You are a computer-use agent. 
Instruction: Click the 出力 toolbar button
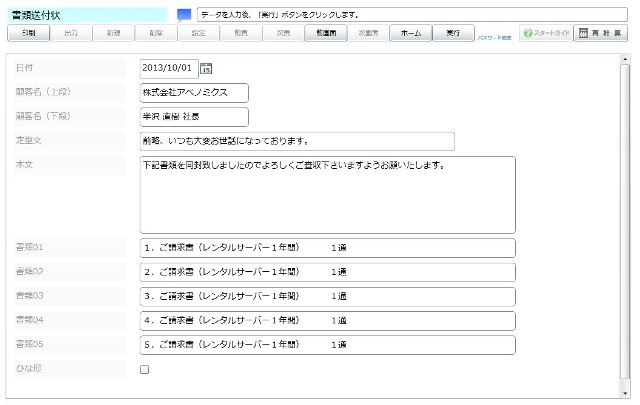pos(71,33)
